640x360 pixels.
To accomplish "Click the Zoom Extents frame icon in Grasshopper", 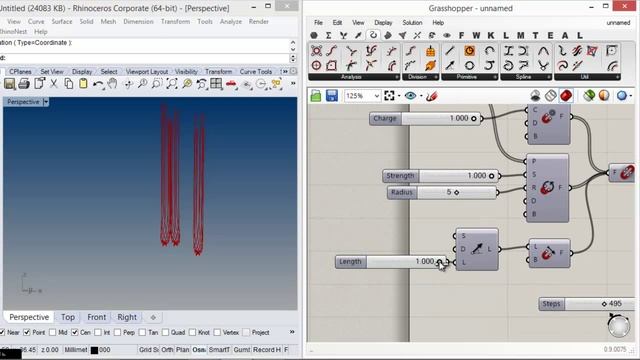I will tap(389, 96).
